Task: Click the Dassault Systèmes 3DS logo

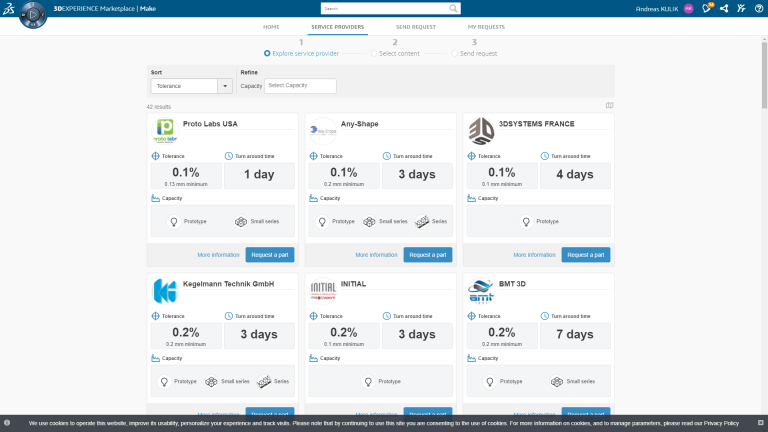Action: click(x=8, y=8)
